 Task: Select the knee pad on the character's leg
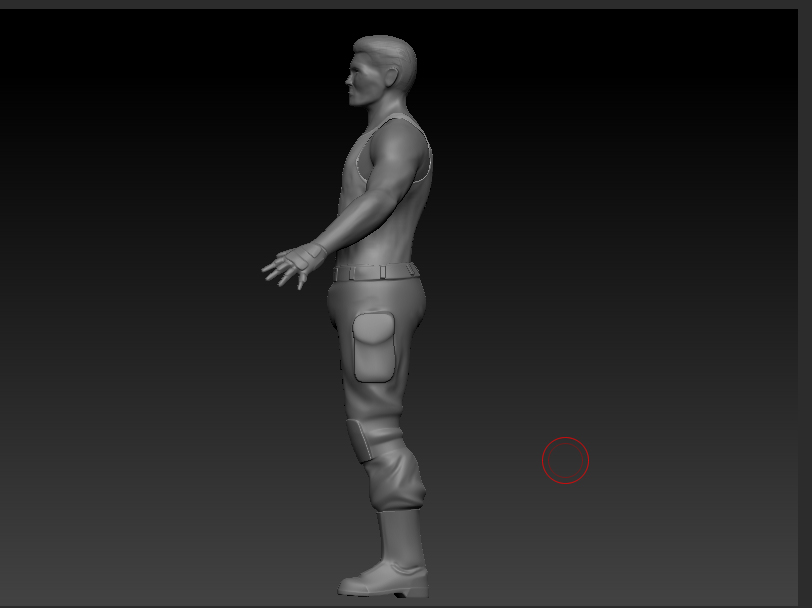click(x=360, y=441)
